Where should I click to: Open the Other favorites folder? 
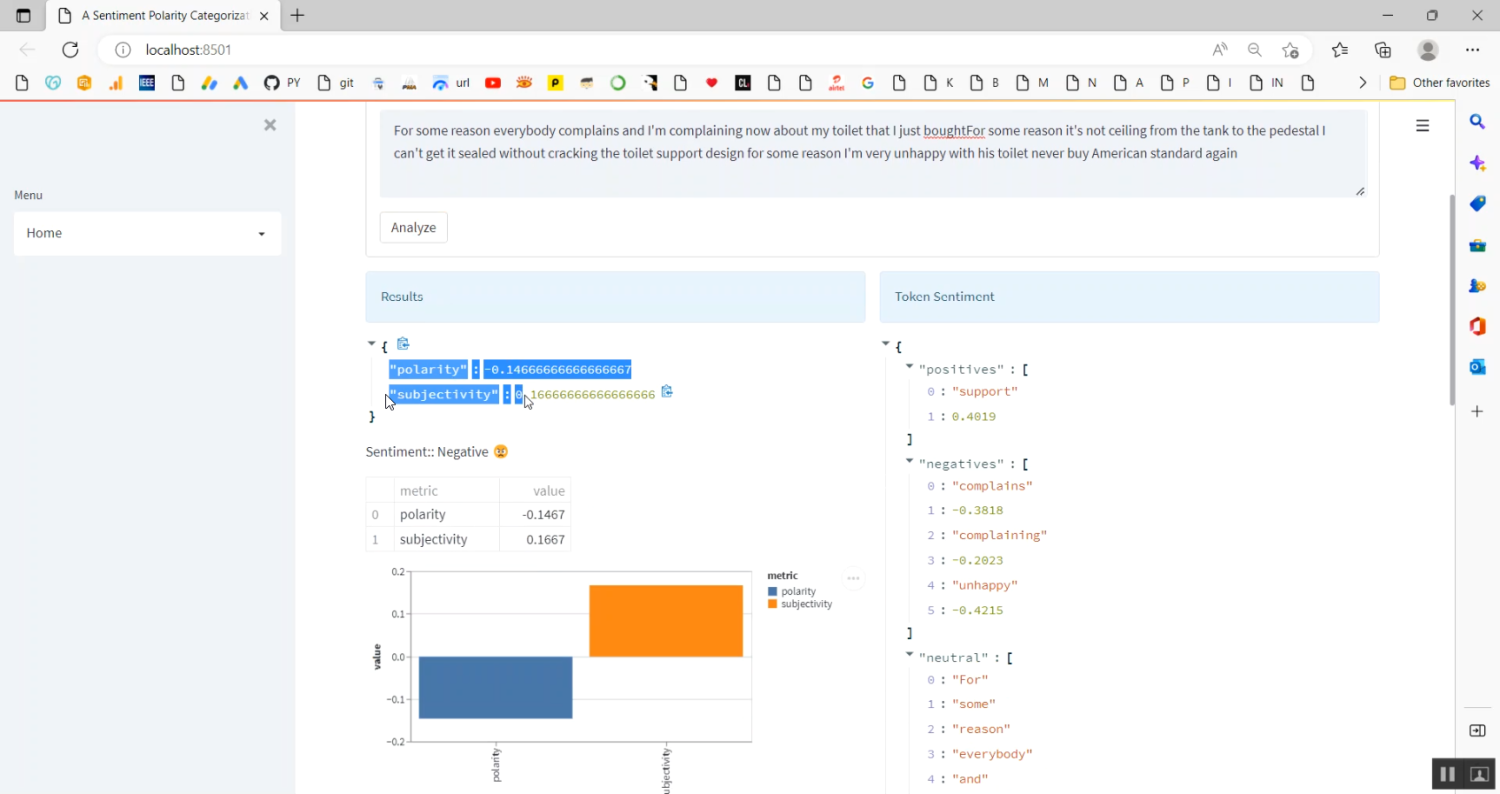[1440, 83]
